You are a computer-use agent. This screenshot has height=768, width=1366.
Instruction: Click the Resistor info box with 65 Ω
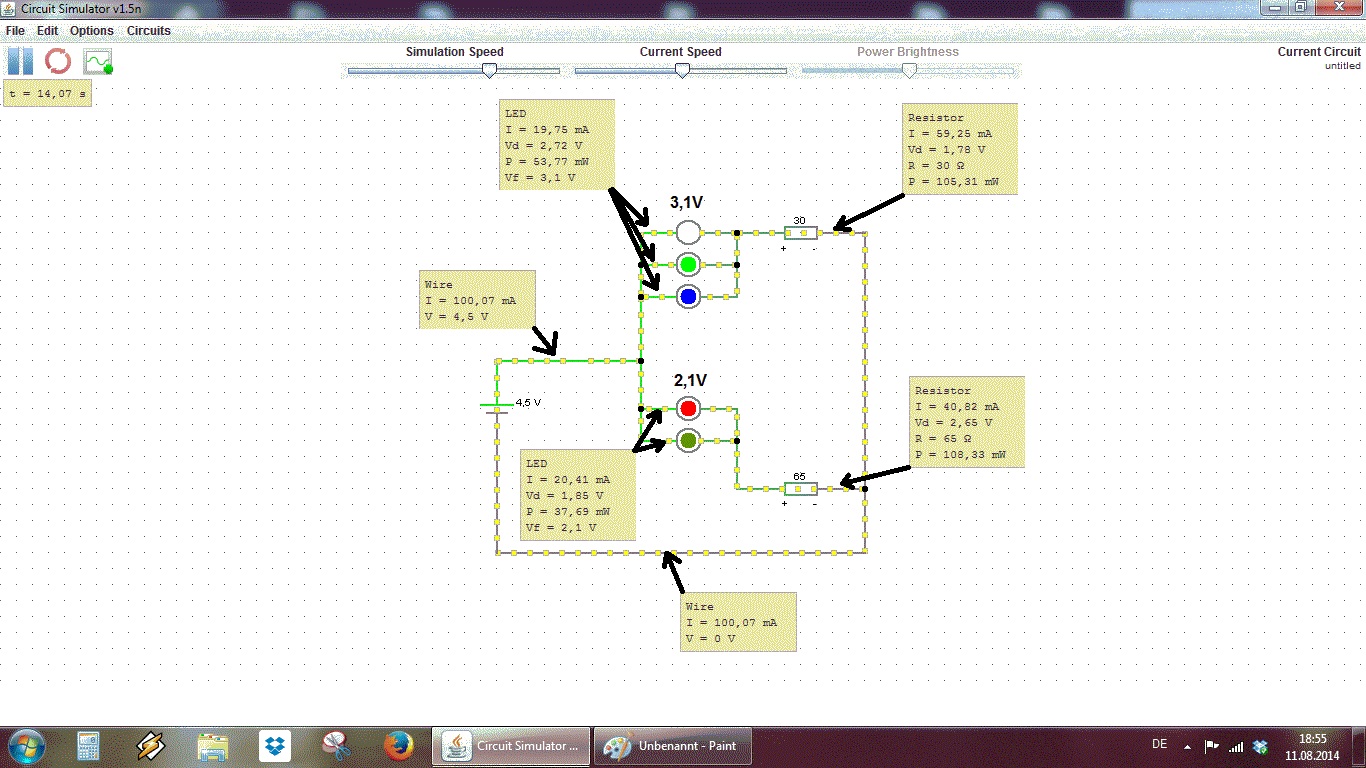967,421
